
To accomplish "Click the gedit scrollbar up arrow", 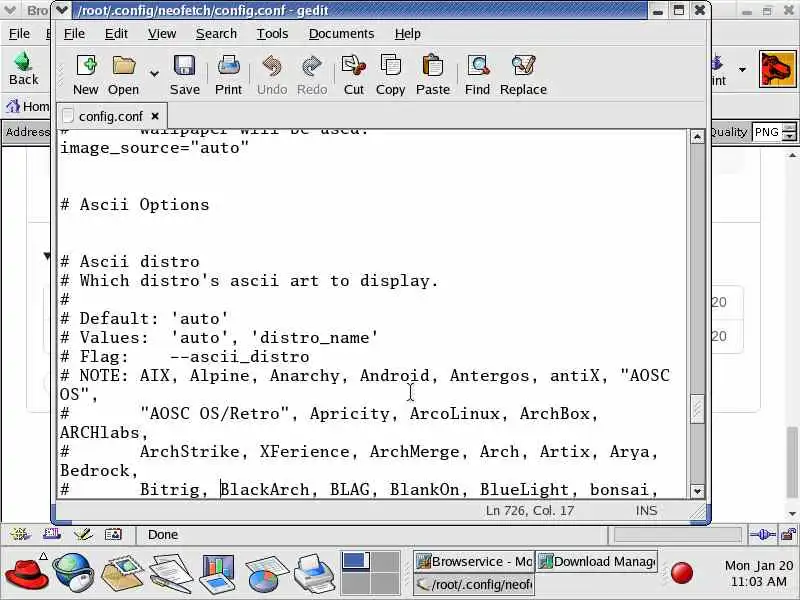I will click(697, 137).
